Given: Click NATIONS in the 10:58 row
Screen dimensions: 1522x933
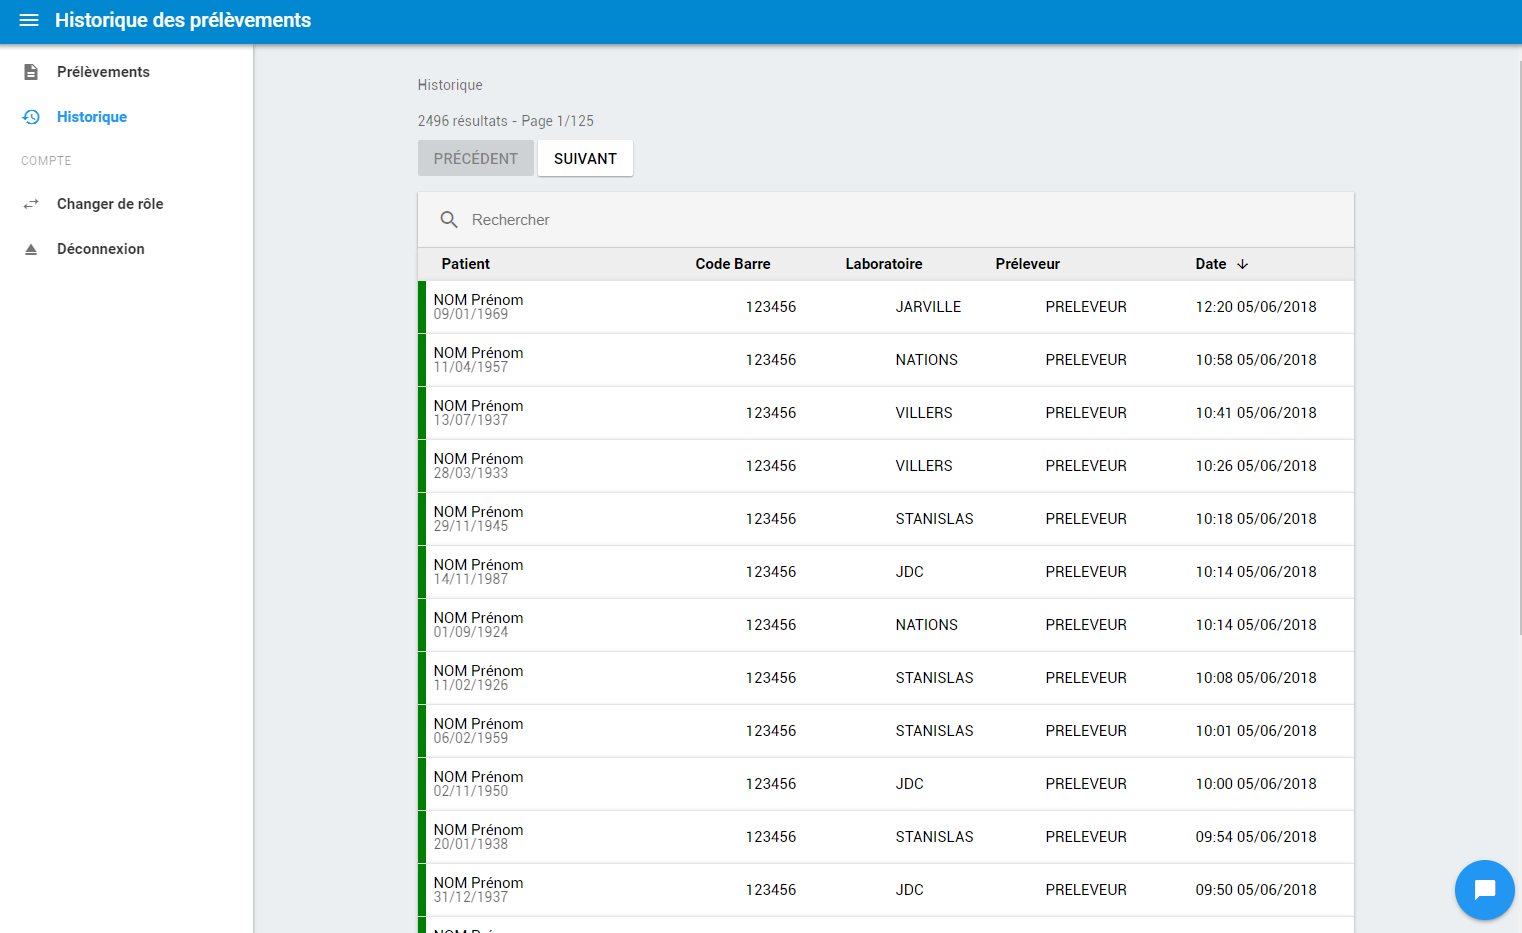Looking at the screenshot, I should coord(927,360).
